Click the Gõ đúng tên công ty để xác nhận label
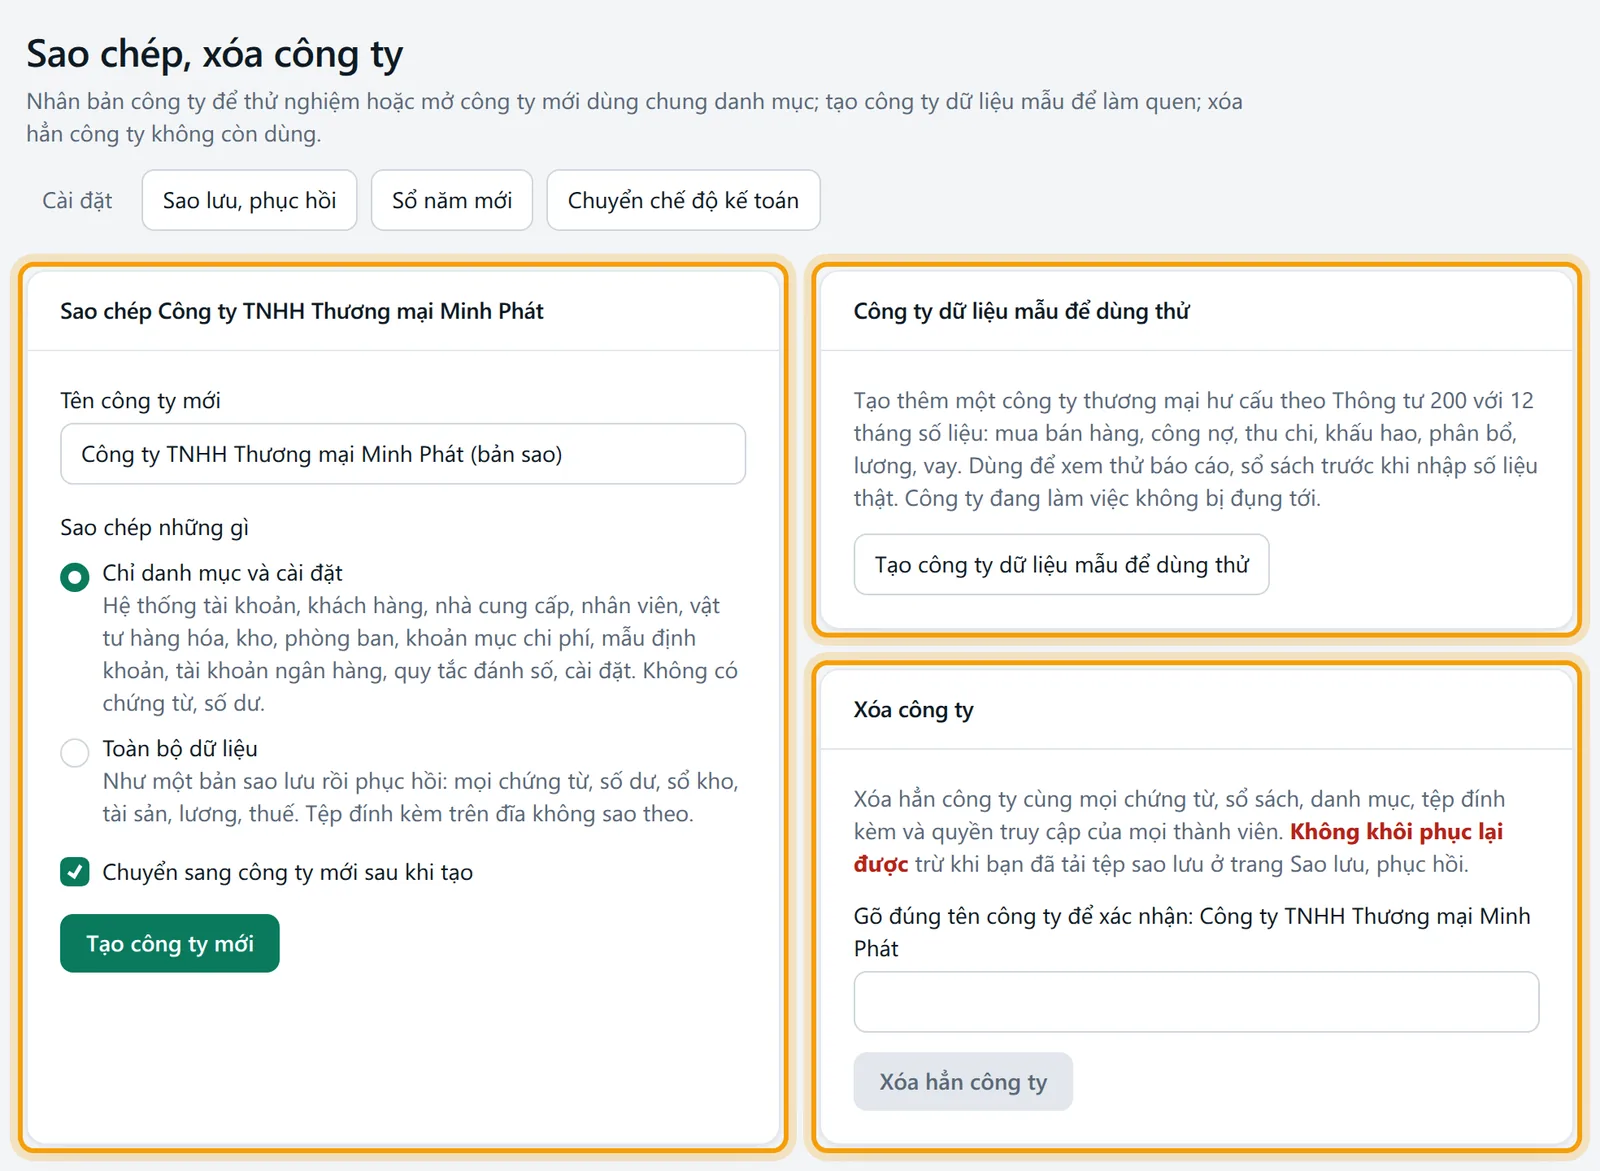 coord(1192,932)
